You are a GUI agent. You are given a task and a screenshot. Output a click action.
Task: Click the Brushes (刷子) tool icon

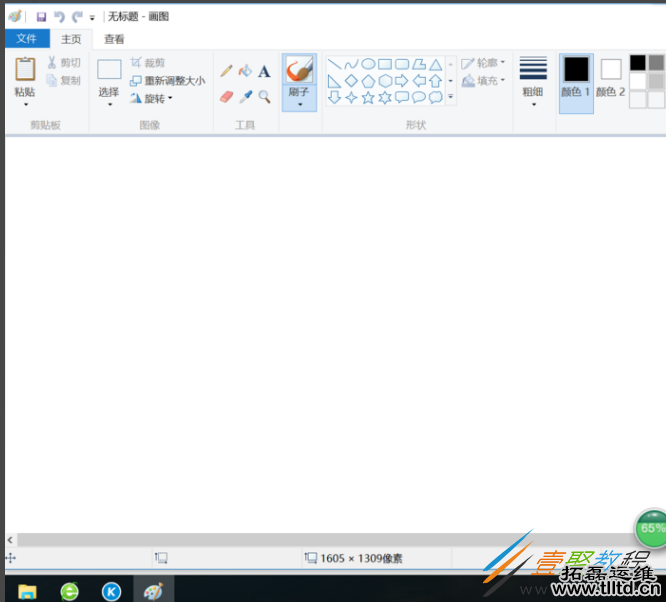point(299,70)
